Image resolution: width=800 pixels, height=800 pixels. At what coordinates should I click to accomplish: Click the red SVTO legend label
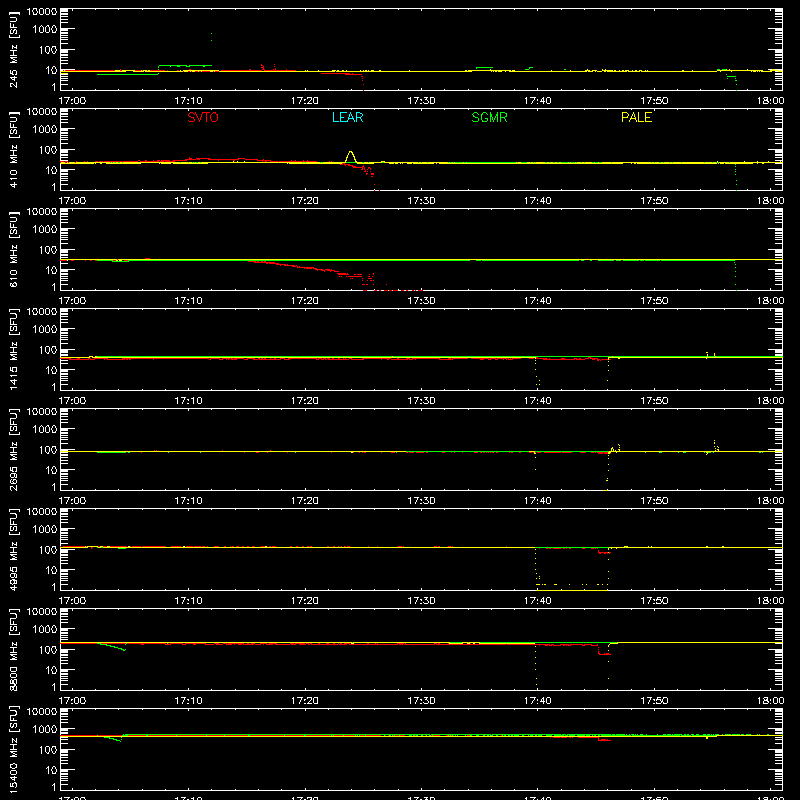click(203, 117)
